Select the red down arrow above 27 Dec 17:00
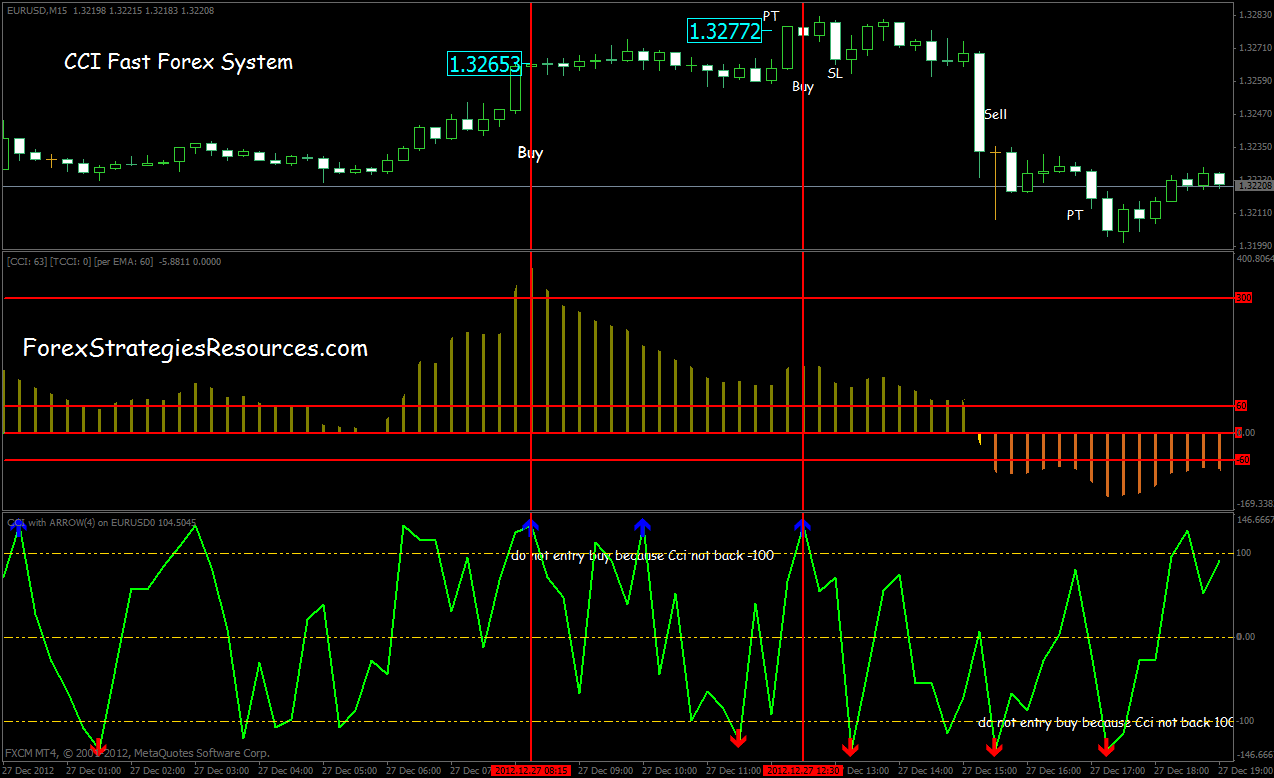Image resolution: width=1274 pixels, height=778 pixels. (1107, 746)
